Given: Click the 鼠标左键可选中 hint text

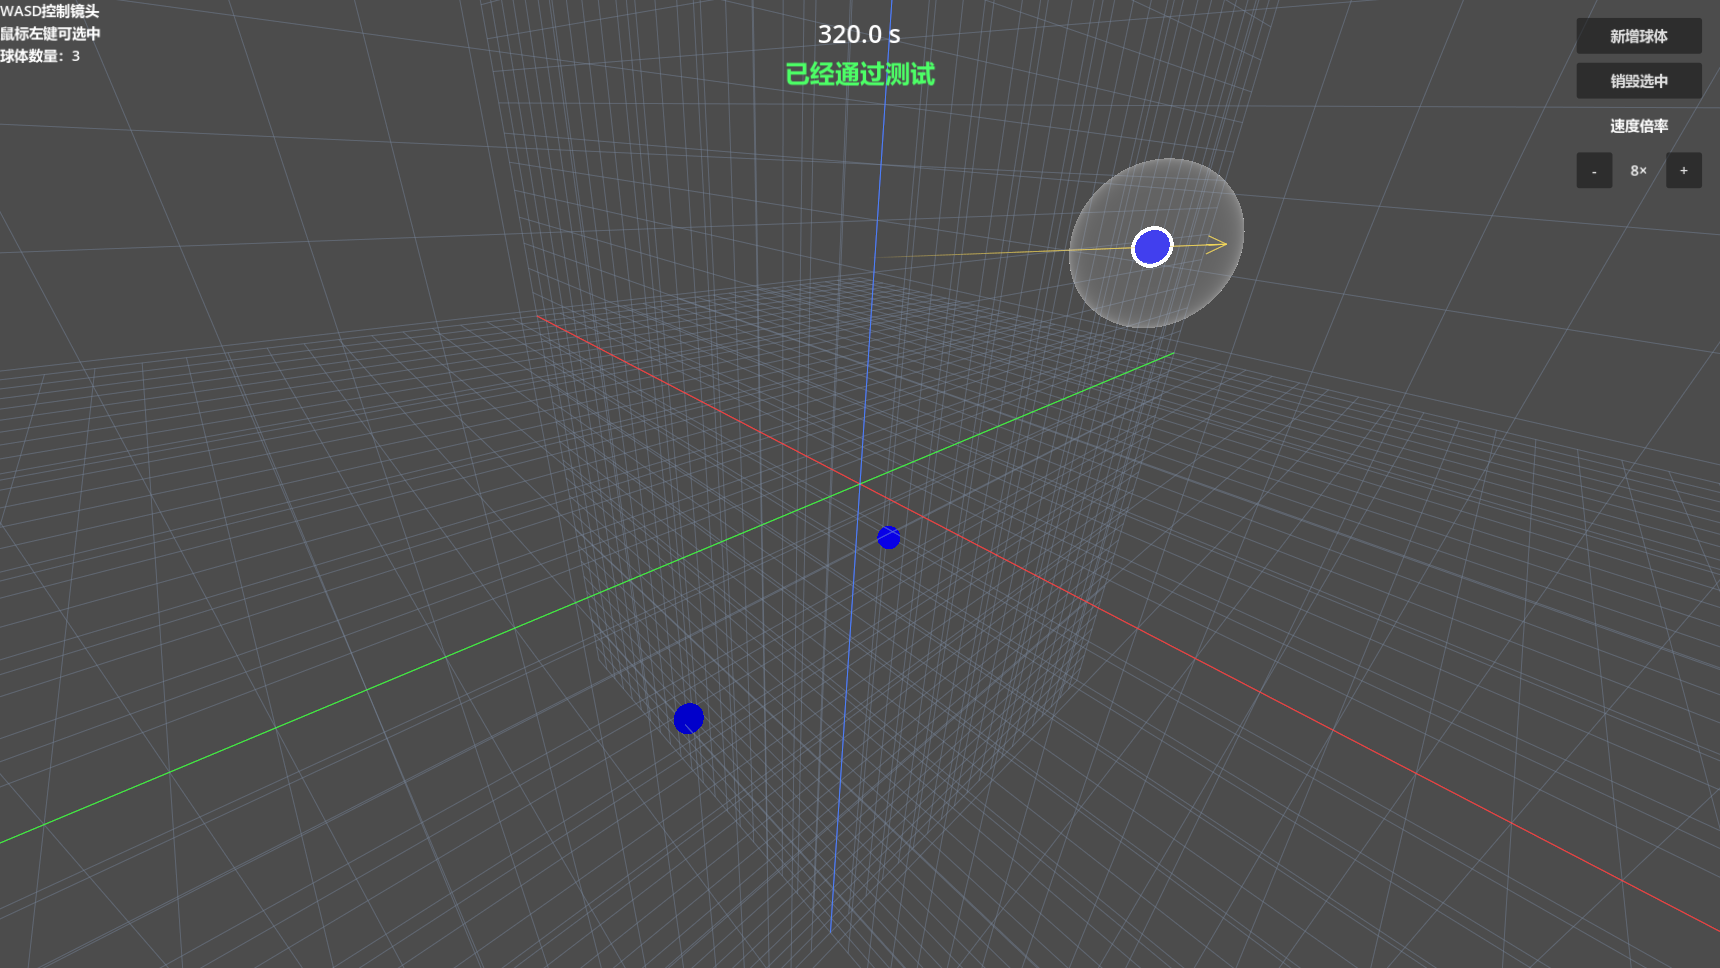Looking at the screenshot, I should click(50, 34).
